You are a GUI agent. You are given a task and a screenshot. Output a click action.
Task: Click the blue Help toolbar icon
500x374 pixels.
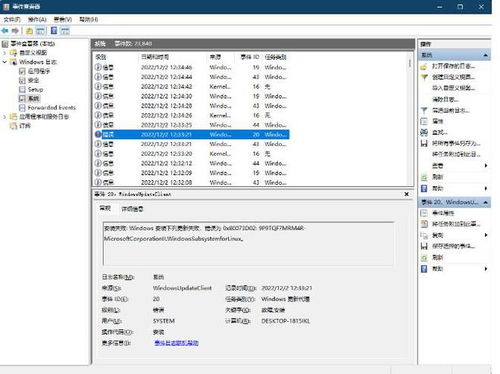click(54, 31)
